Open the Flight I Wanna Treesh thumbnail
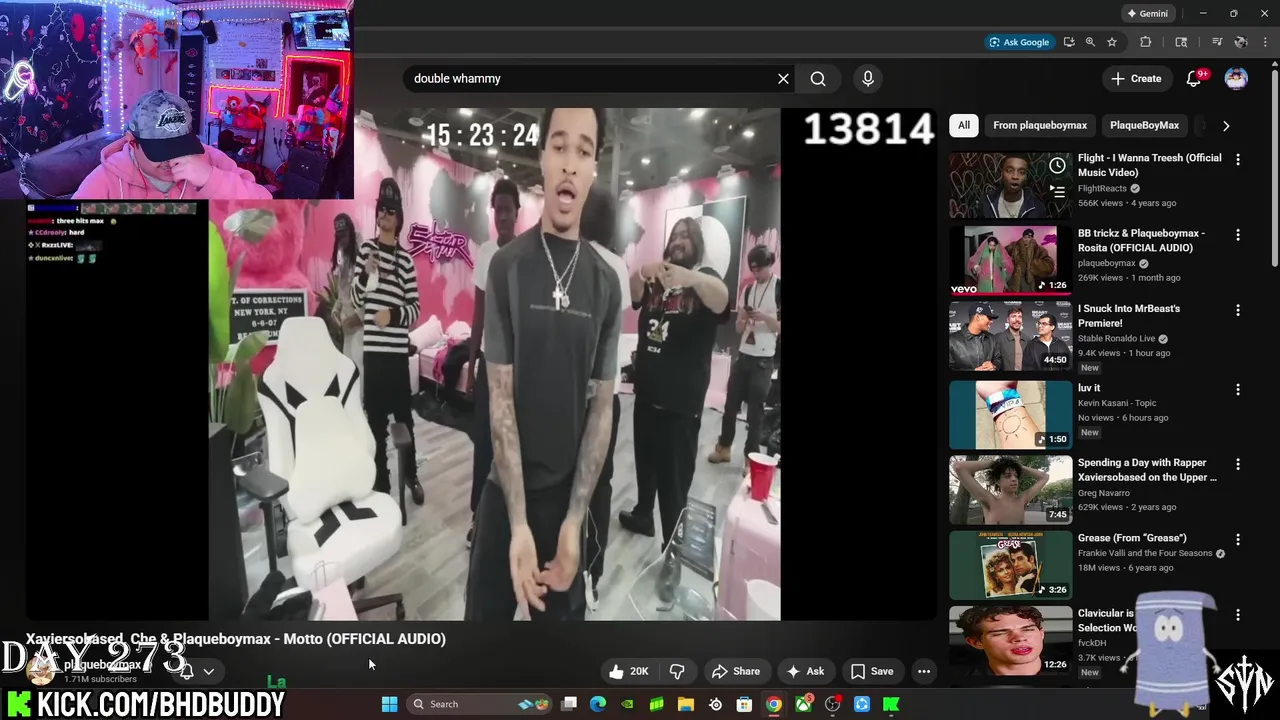 pyautogui.click(x=1010, y=184)
